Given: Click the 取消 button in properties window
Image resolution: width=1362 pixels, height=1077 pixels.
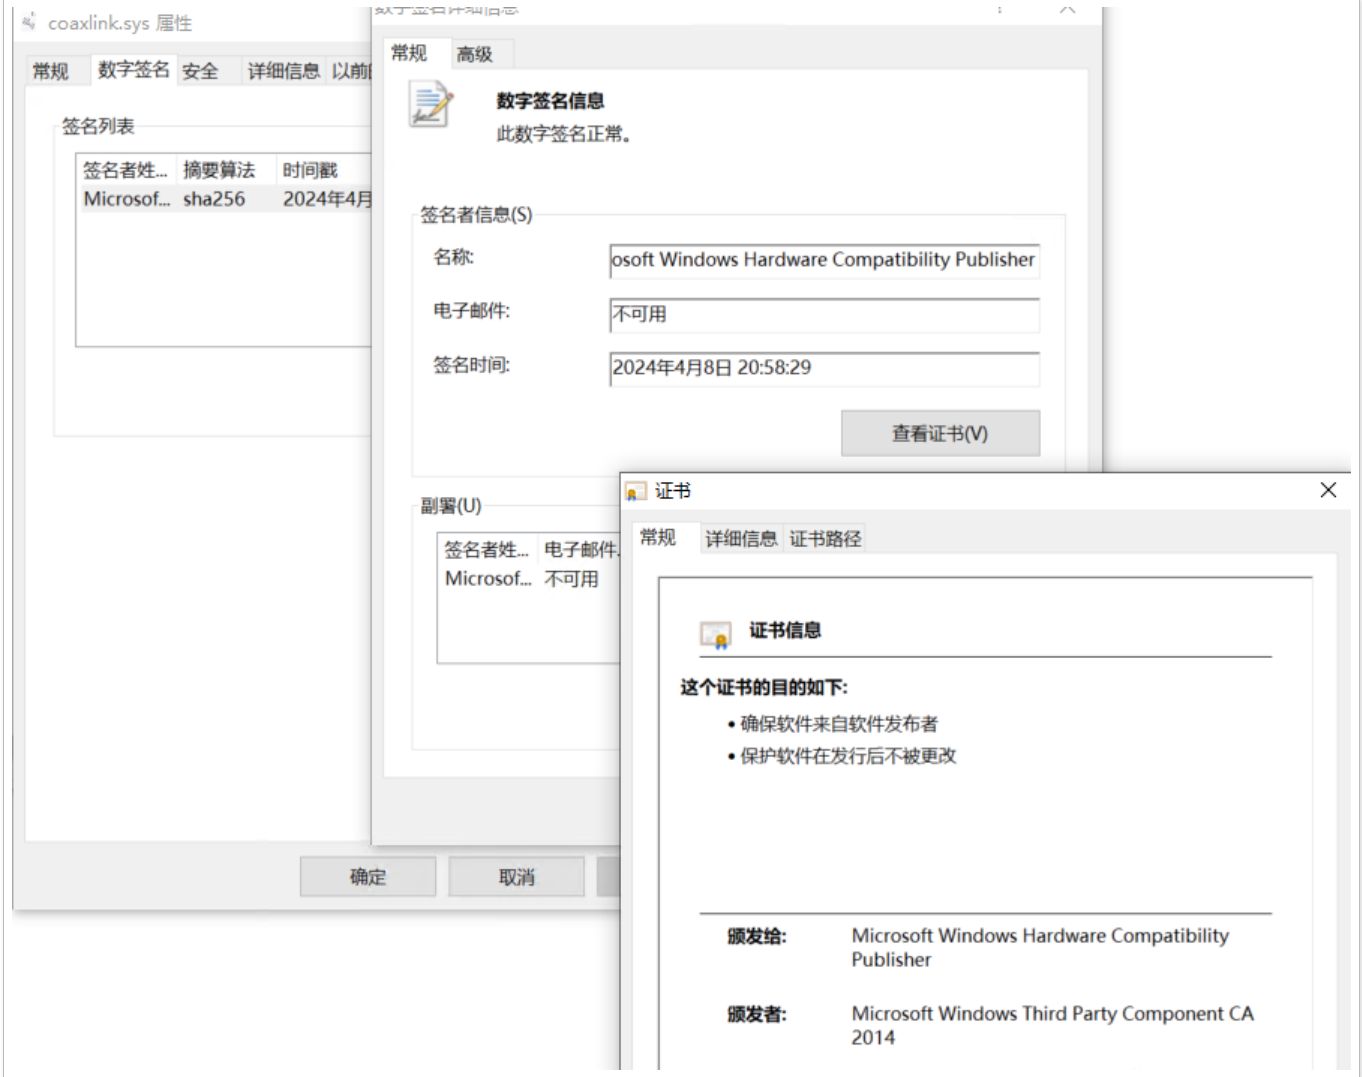Looking at the screenshot, I should pos(516,877).
